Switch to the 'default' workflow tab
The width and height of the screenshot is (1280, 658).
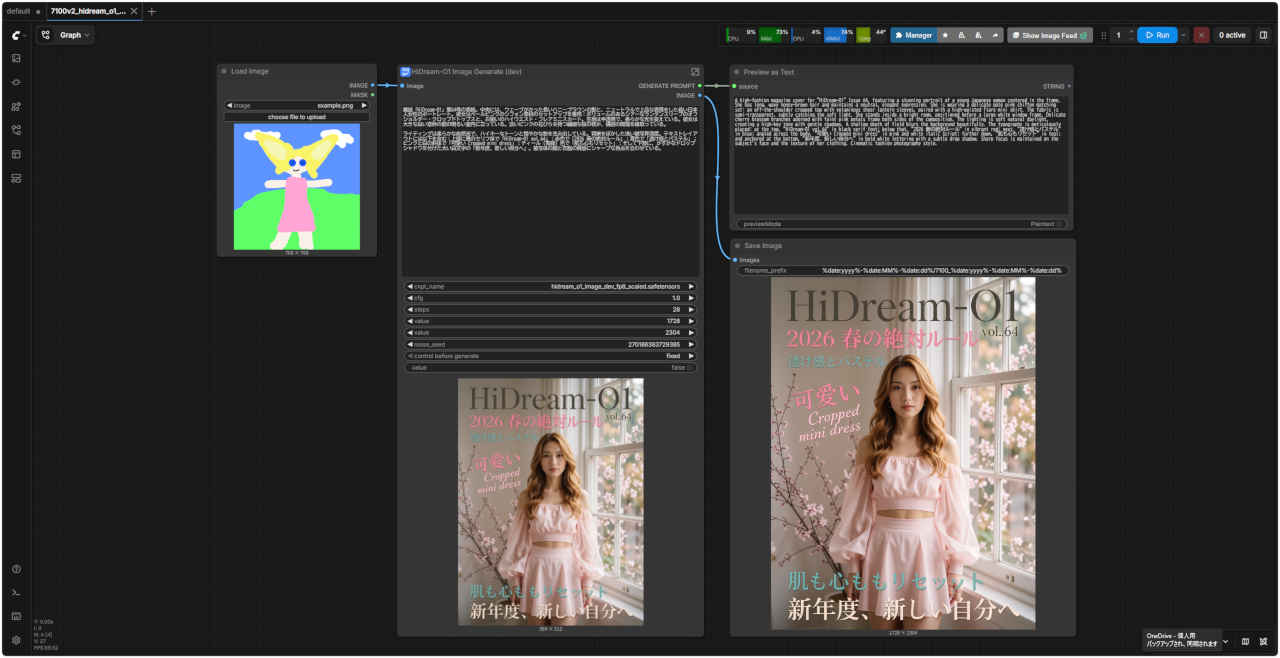click(19, 11)
